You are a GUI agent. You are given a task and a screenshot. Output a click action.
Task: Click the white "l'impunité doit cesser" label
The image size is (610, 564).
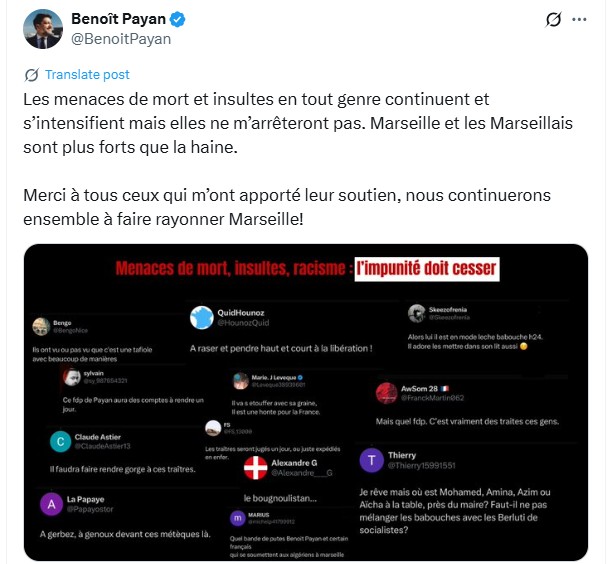[427, 268]
